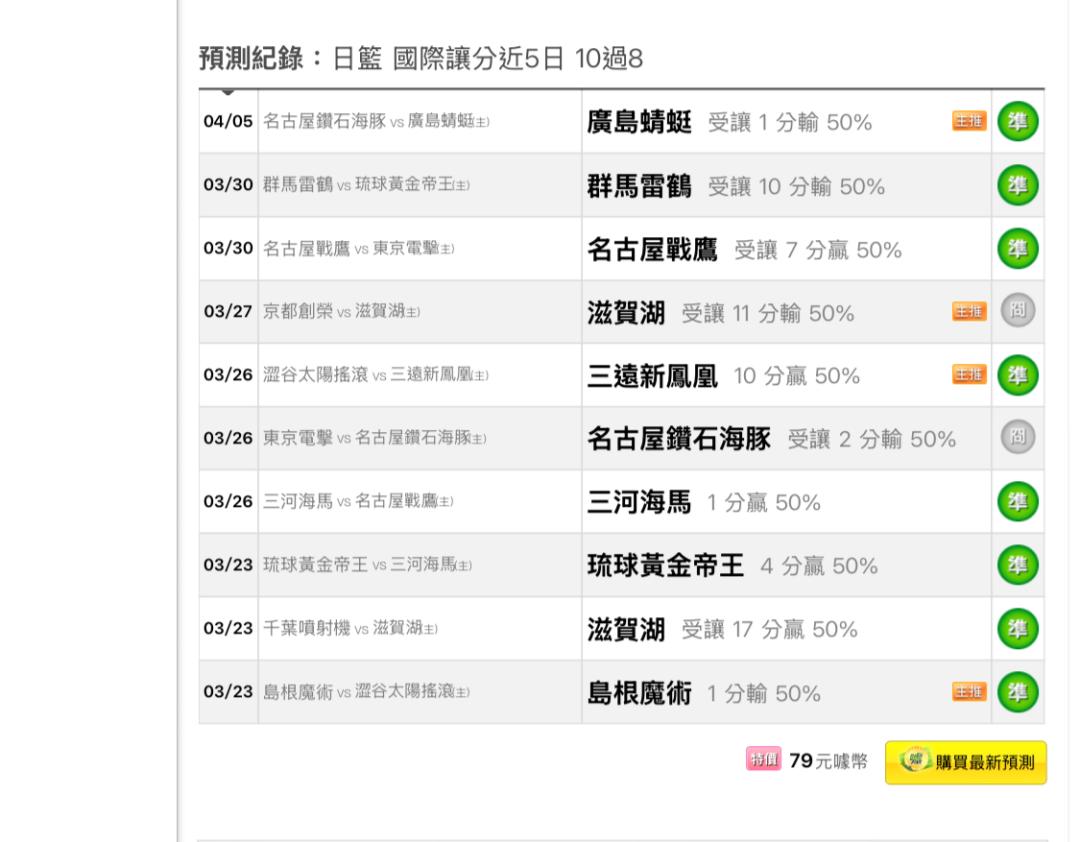Screen dimensions: 1080x842
Task: Click 購買最新預測 yellow button
Action: (x=965, y=763)
